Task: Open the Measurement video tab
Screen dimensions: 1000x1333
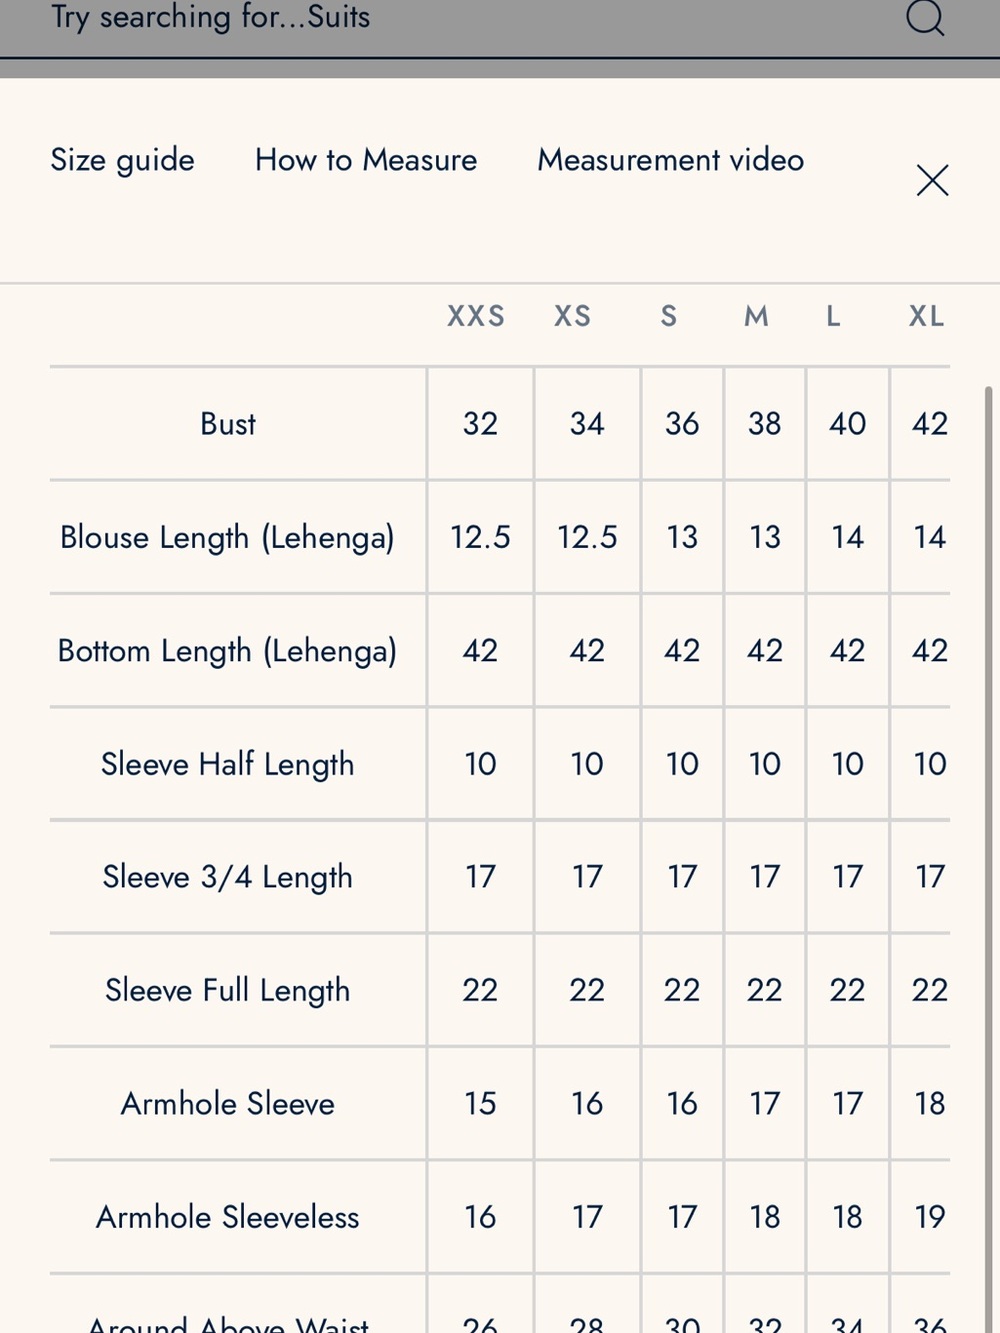Action: tap(670, 160)
